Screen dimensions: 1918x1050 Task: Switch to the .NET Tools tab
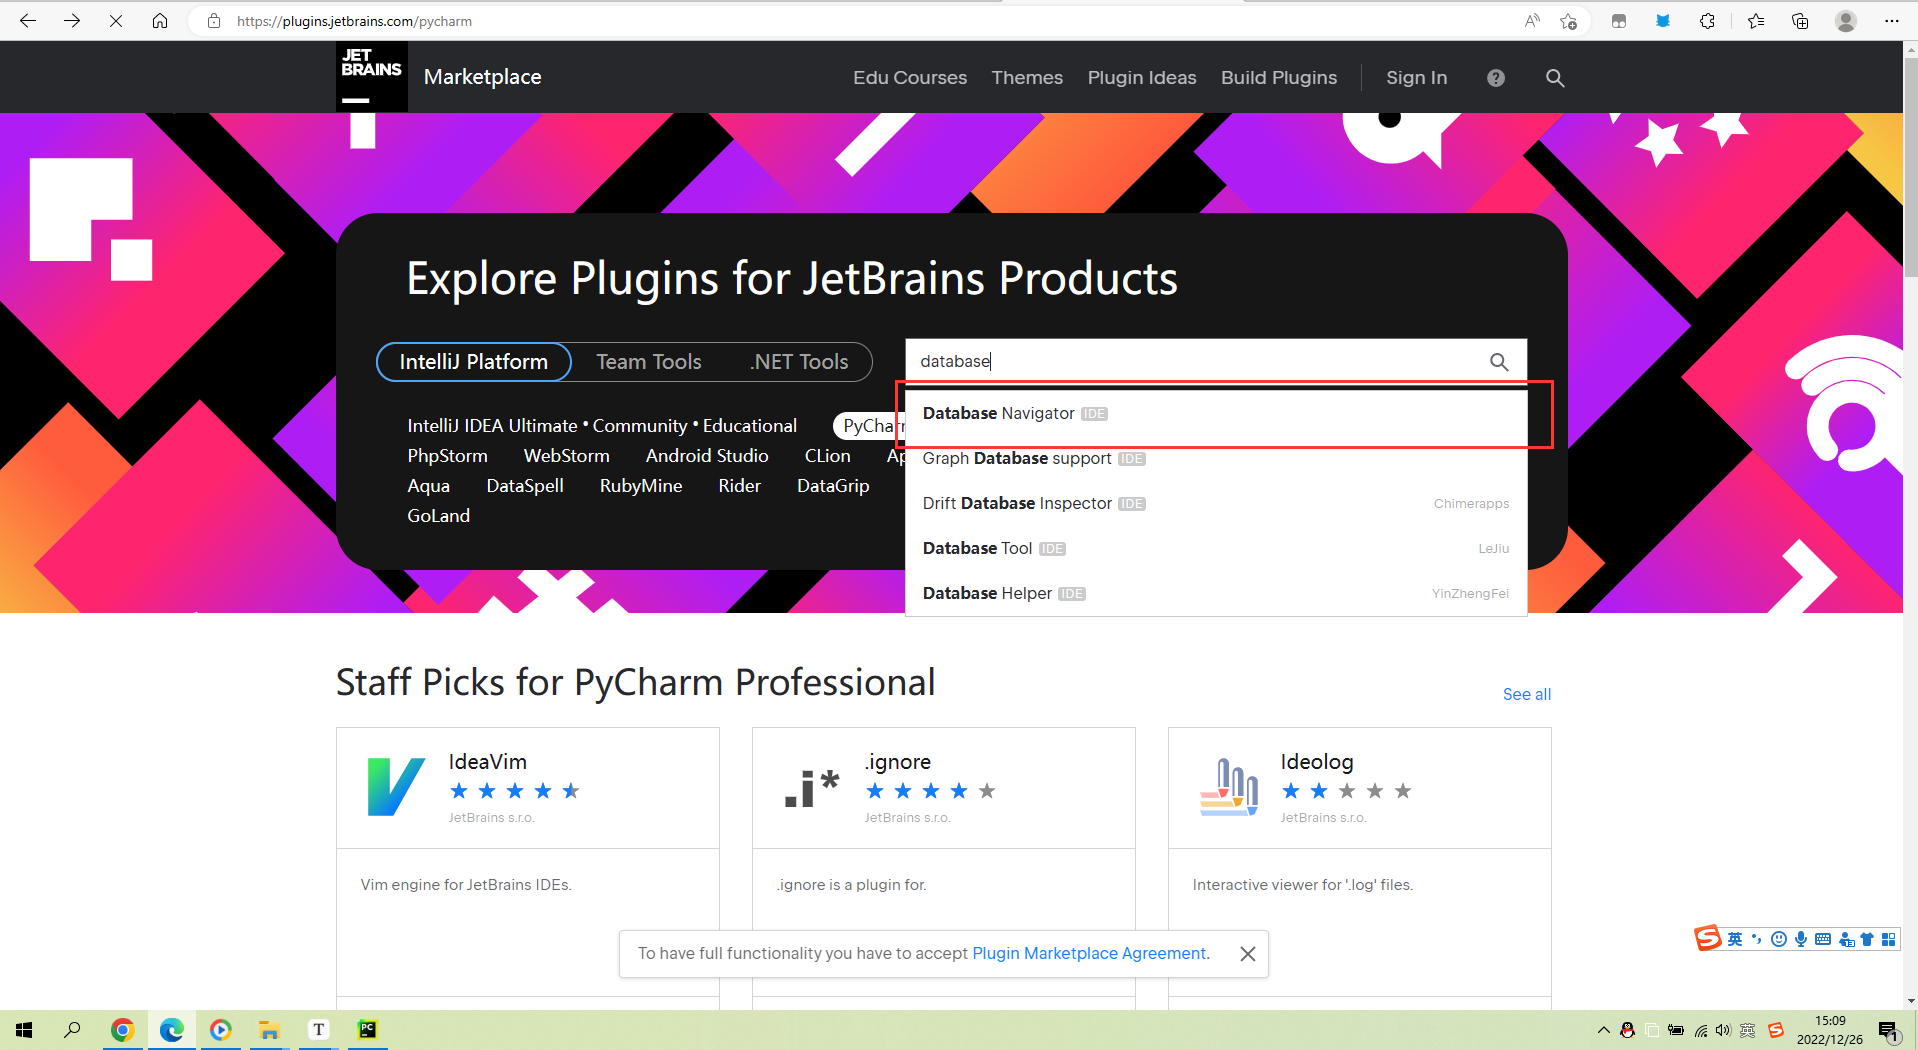coord(799,362)
